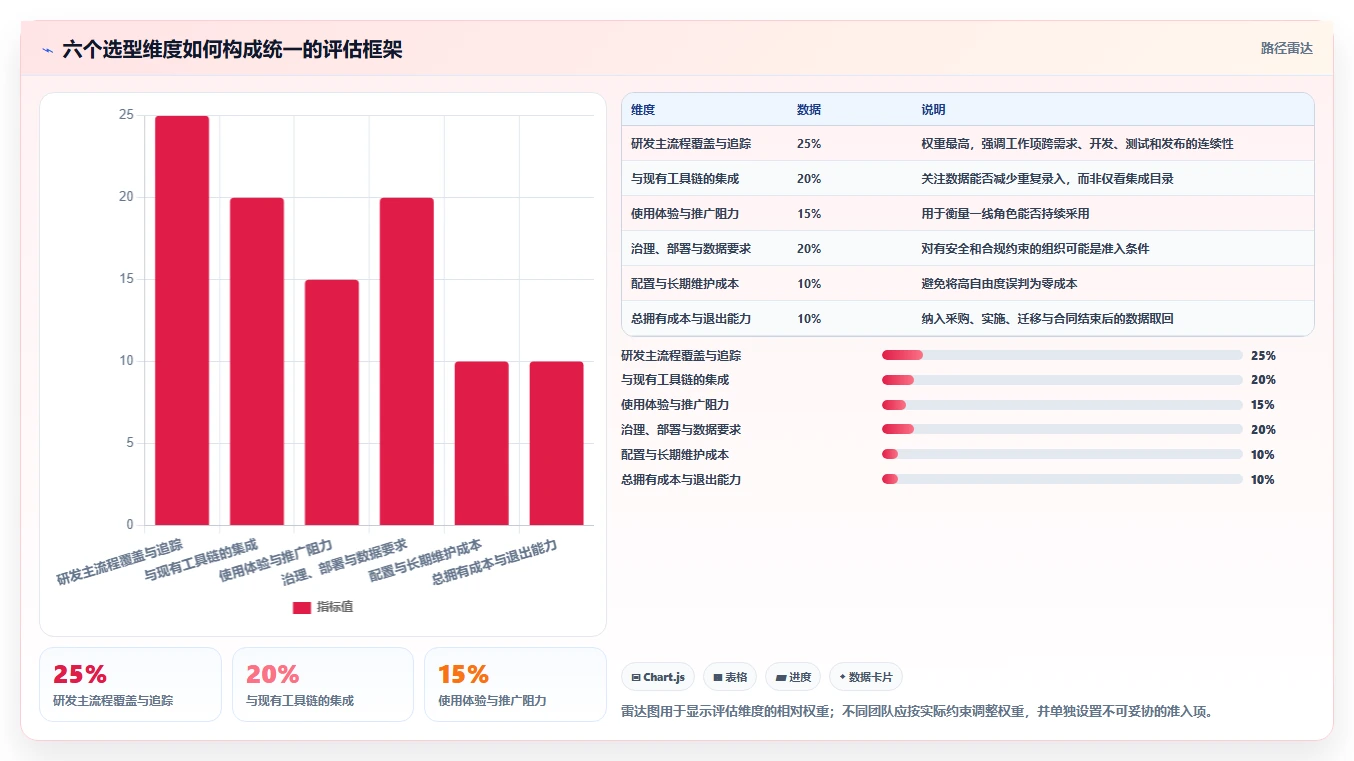
Task: Select table cell 与现有工具链的集成
Action: point(685,179)
